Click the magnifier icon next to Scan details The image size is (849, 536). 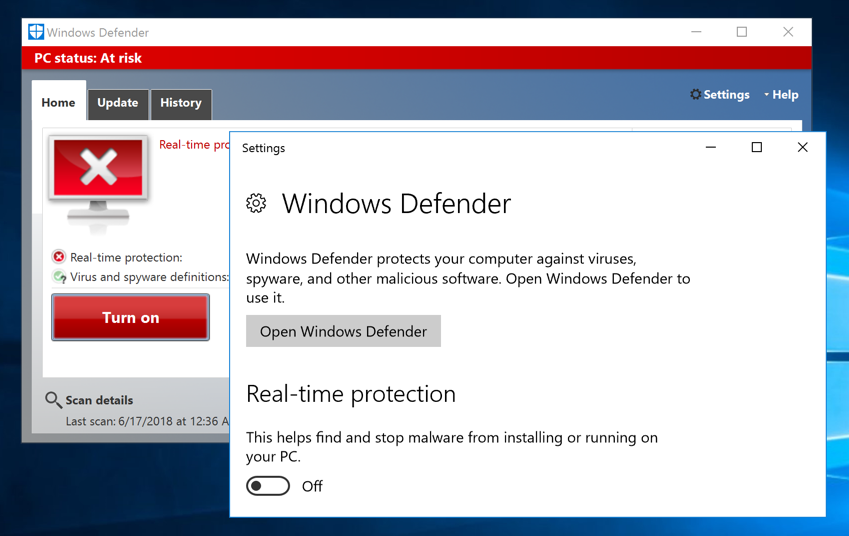53,400
